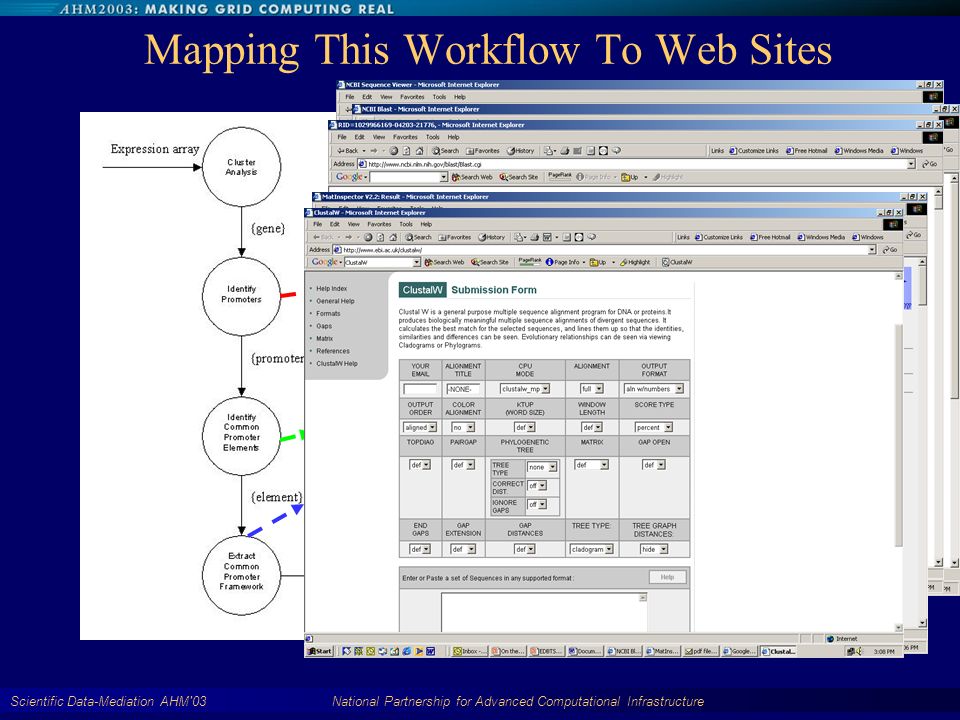Click the ClustalW window address bar URL
This screenshot has width=960, height=720.
383,250
